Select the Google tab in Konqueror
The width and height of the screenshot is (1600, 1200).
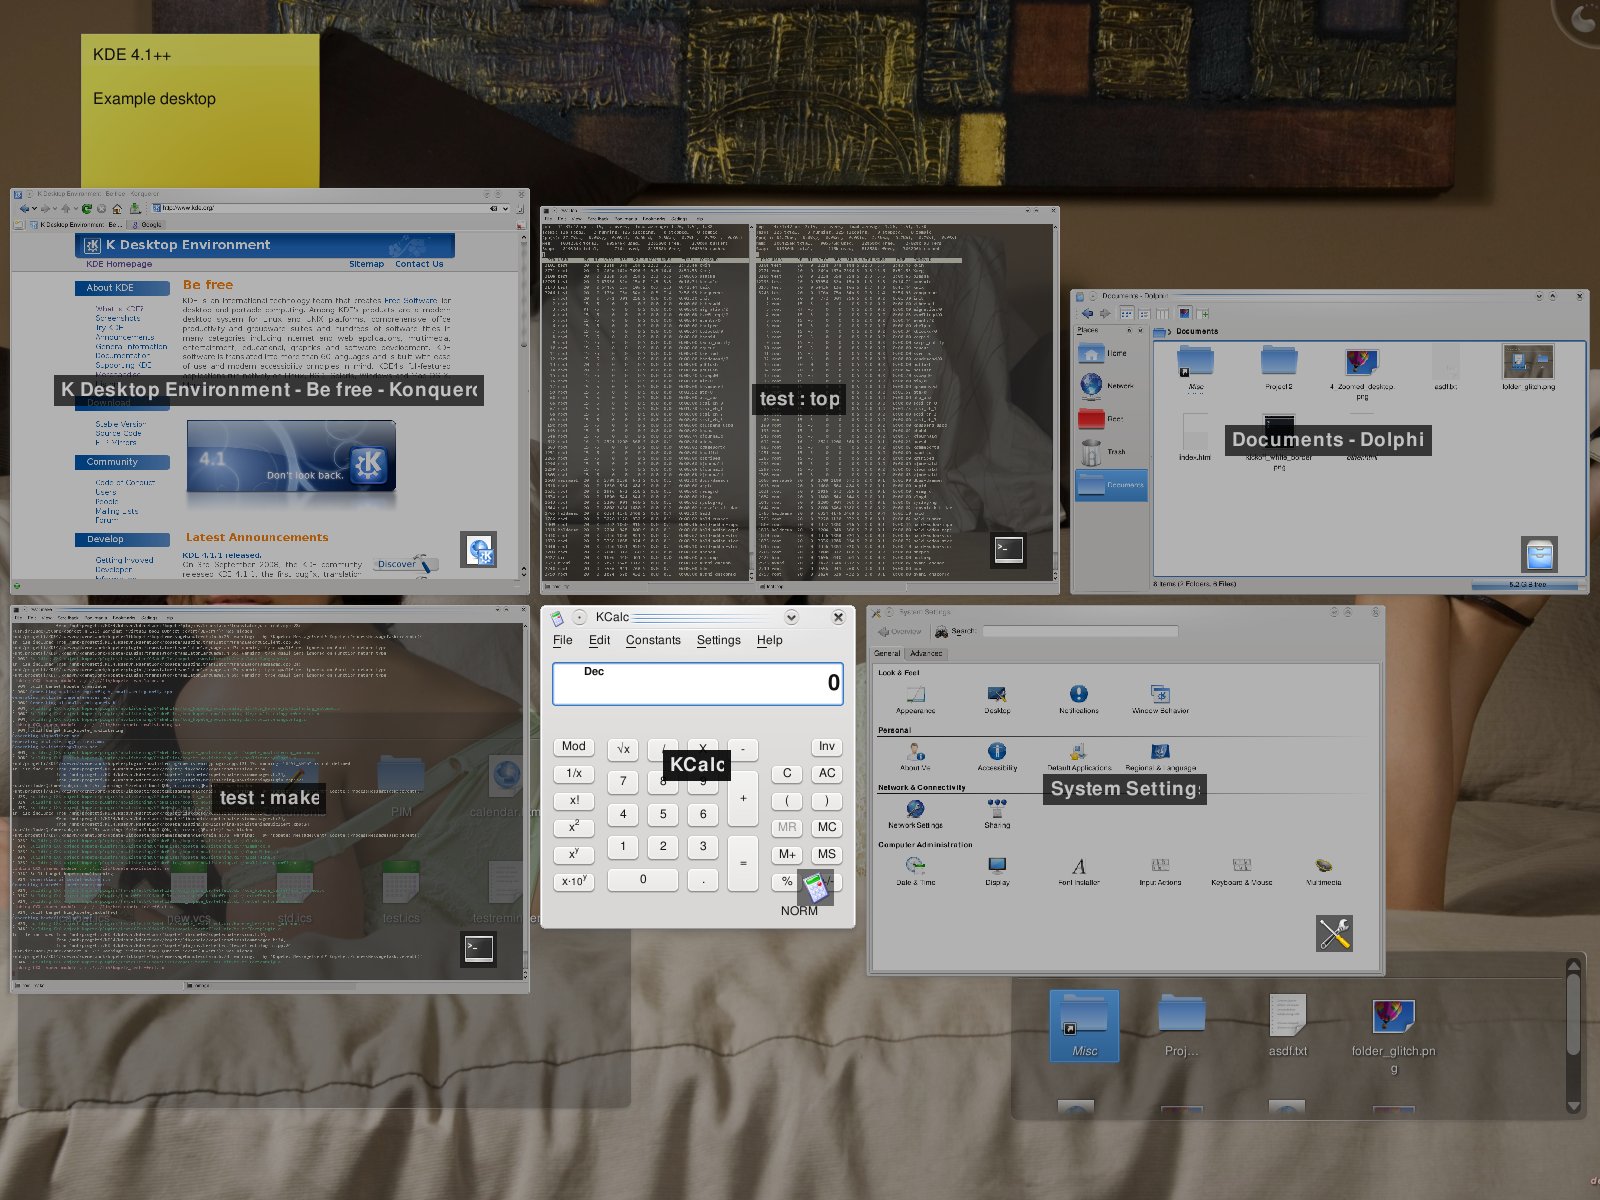click(x=146, y=225)
